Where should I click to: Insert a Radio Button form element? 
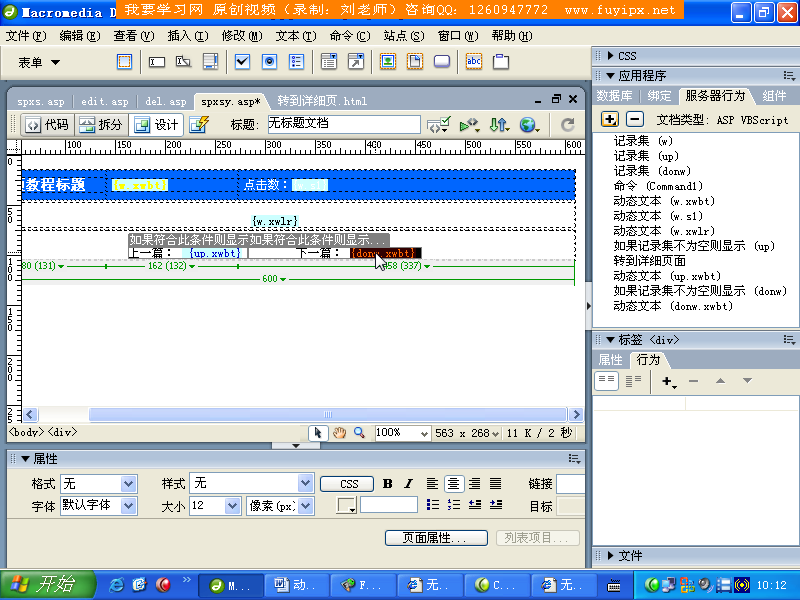coord(269,62)
